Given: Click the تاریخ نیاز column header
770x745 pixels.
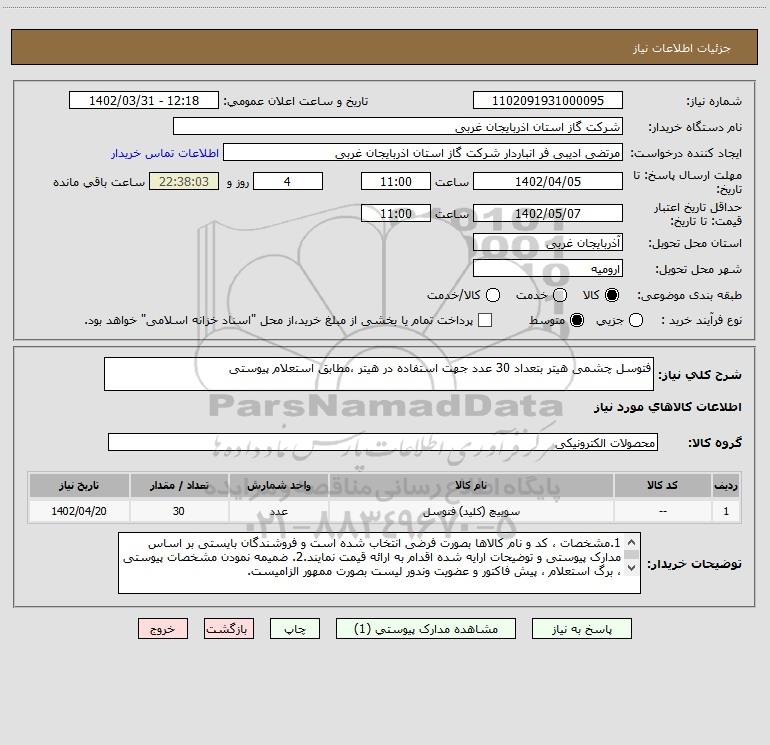Looking at the screenshot, I should point(79,485).
